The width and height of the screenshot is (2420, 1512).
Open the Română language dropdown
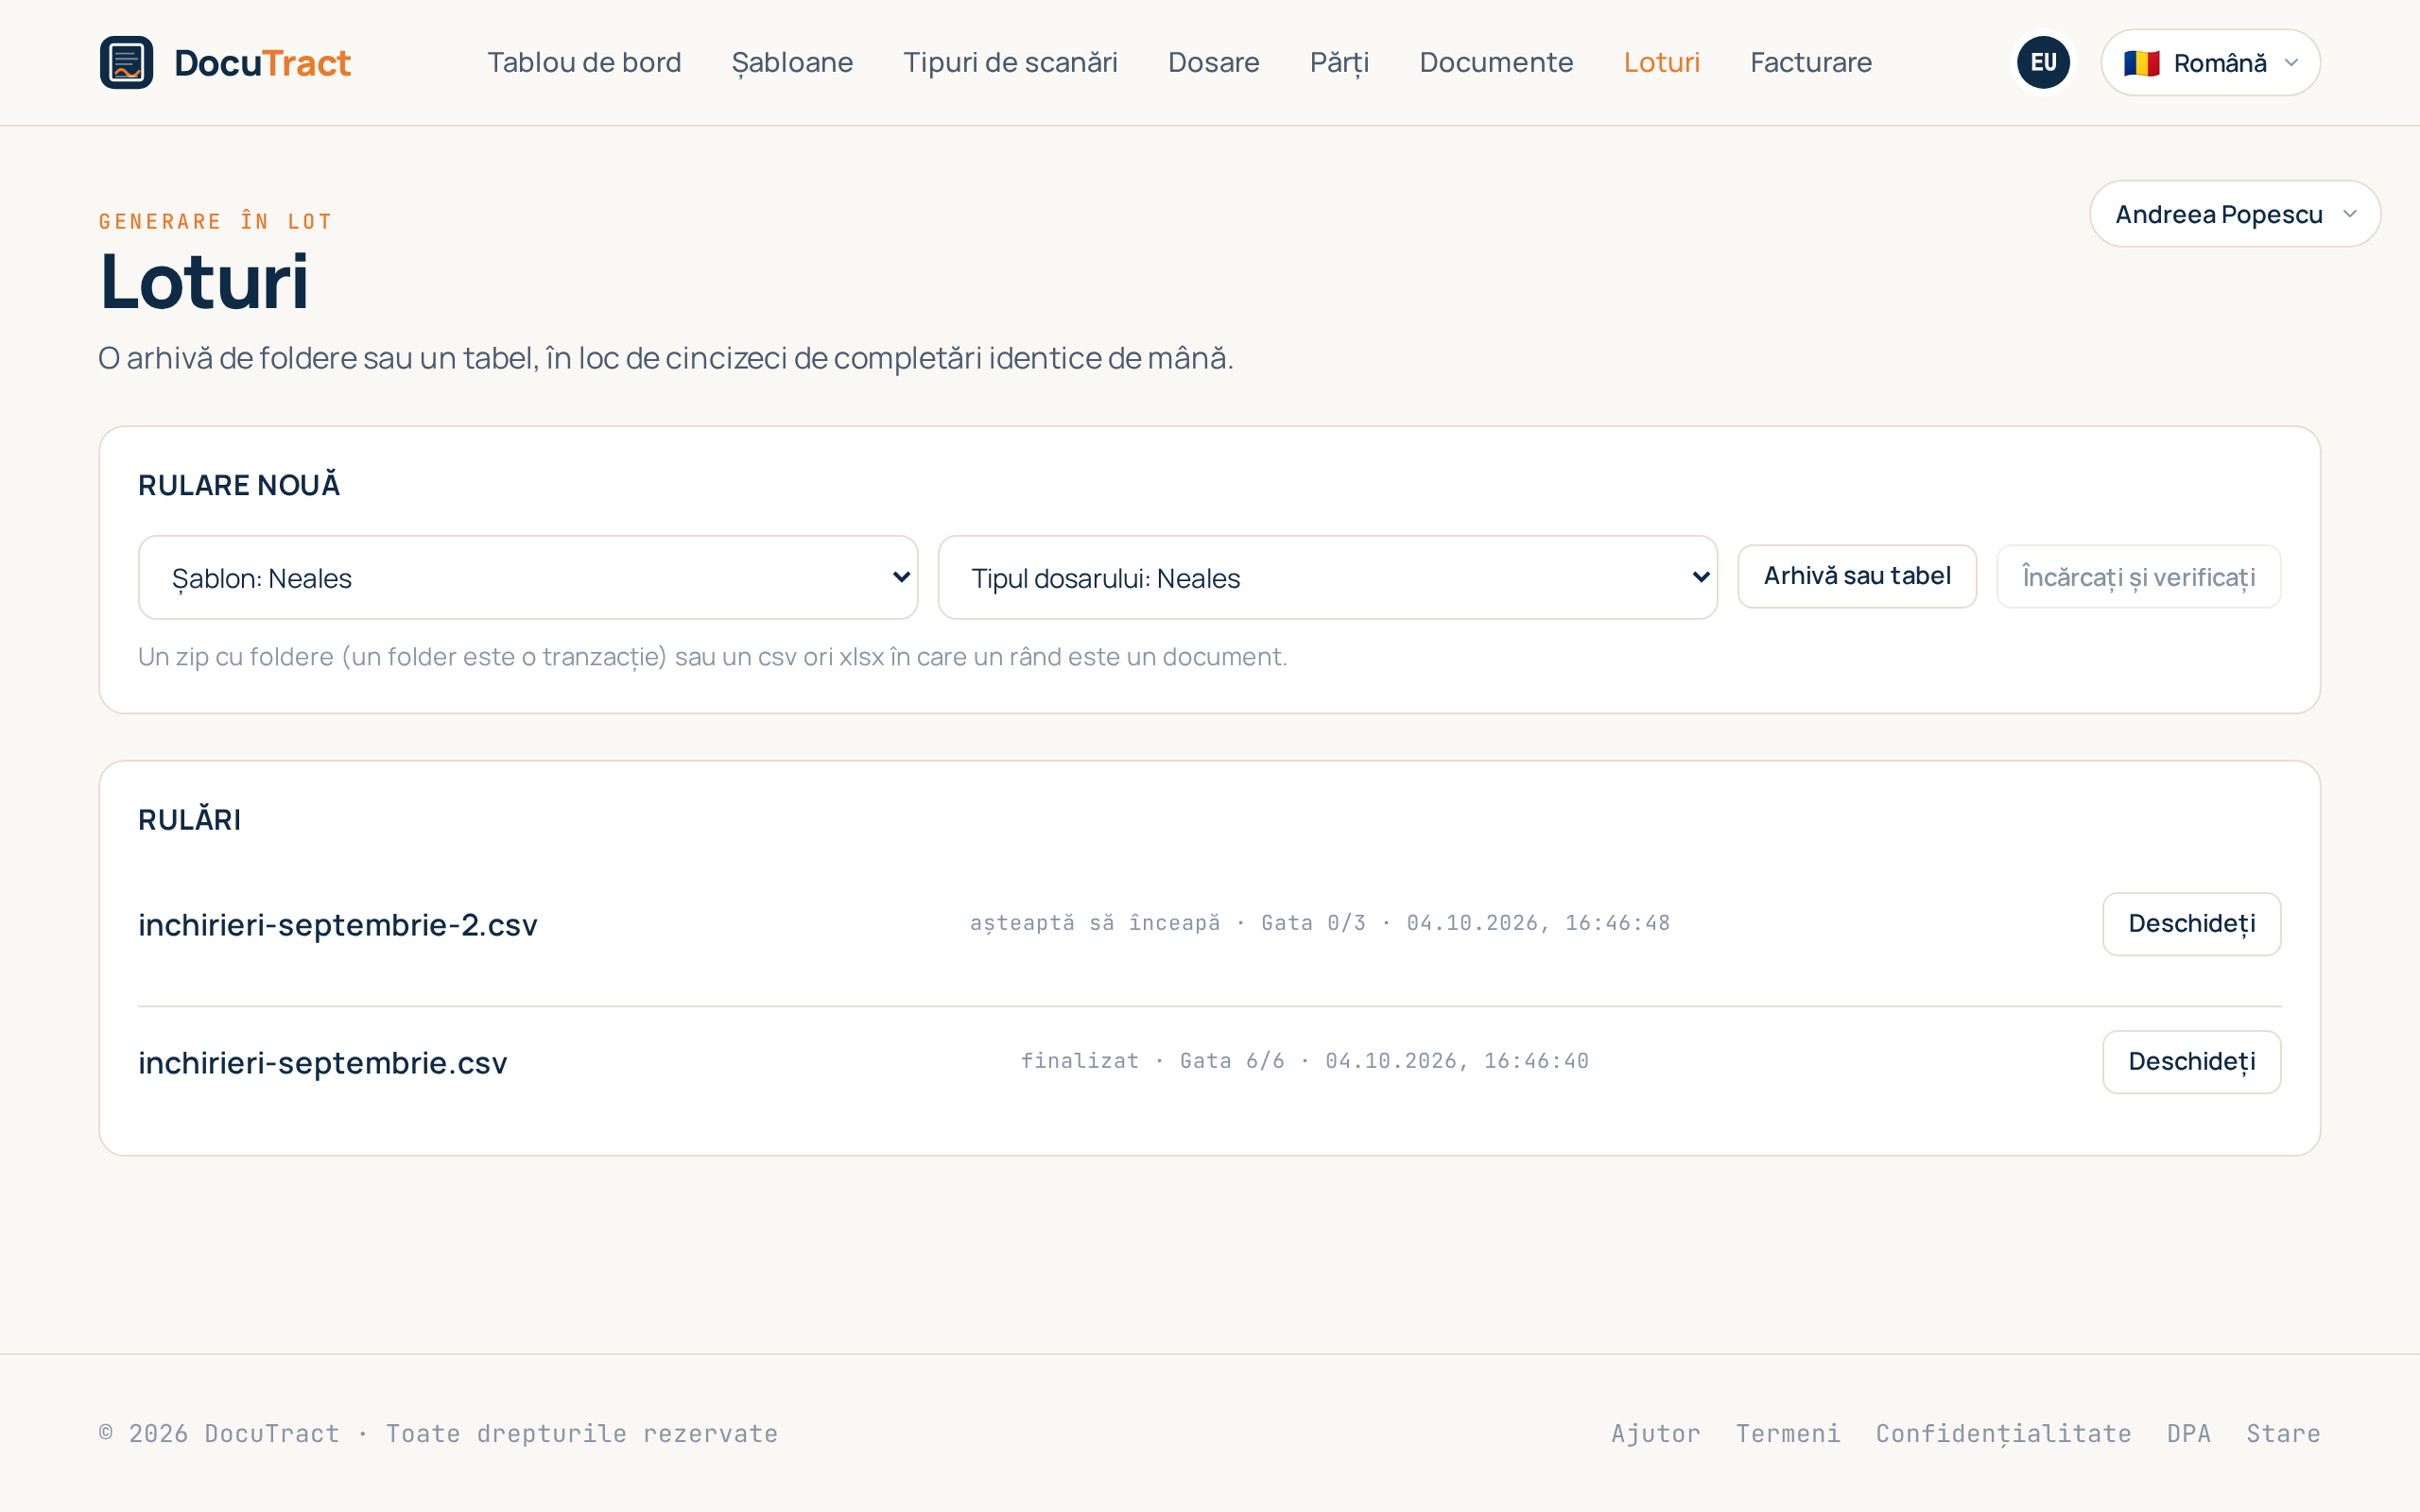coord(2210,62)
